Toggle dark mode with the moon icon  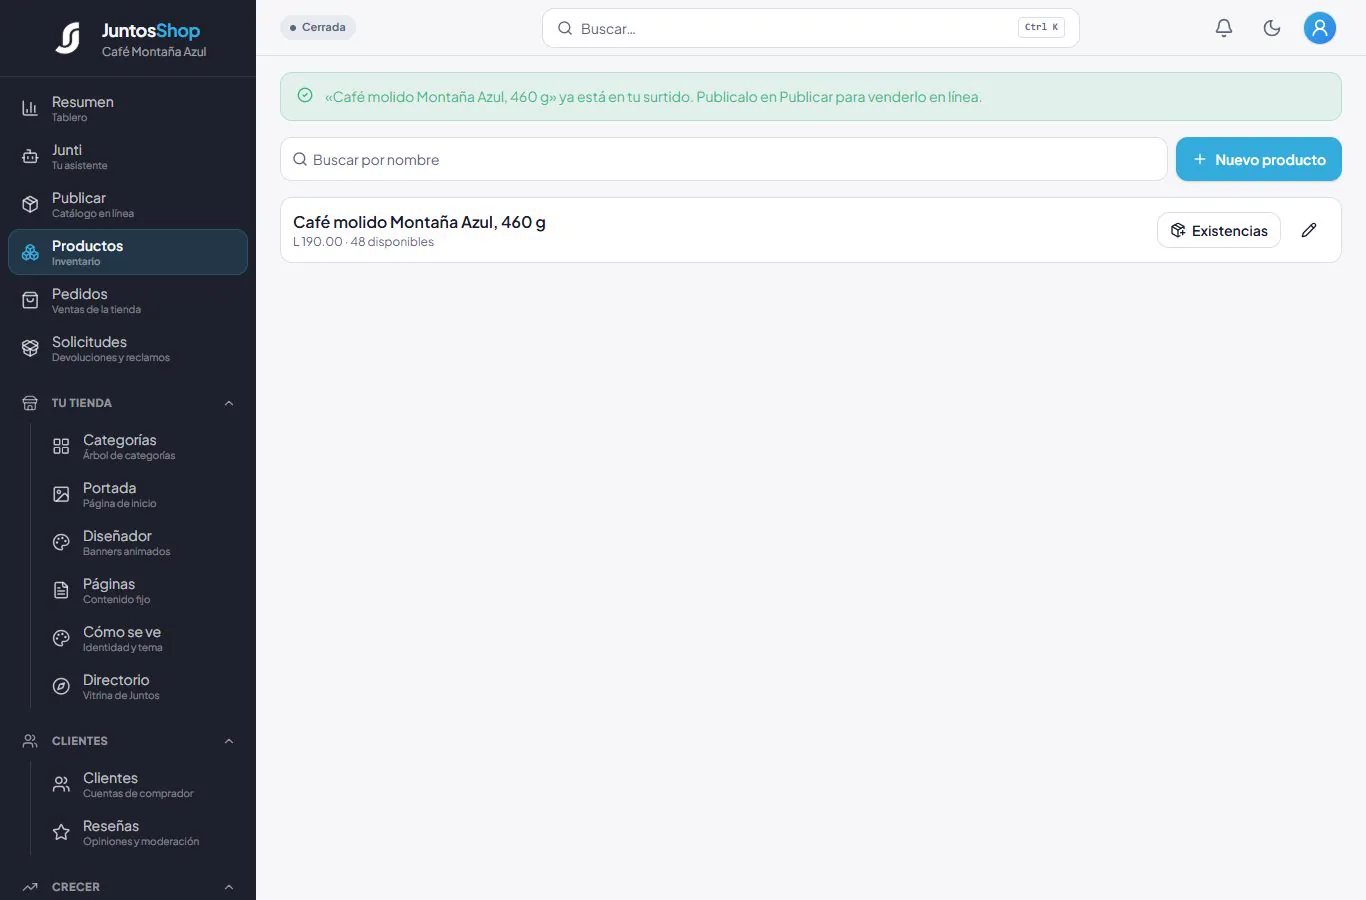(x=1272, y=28)
